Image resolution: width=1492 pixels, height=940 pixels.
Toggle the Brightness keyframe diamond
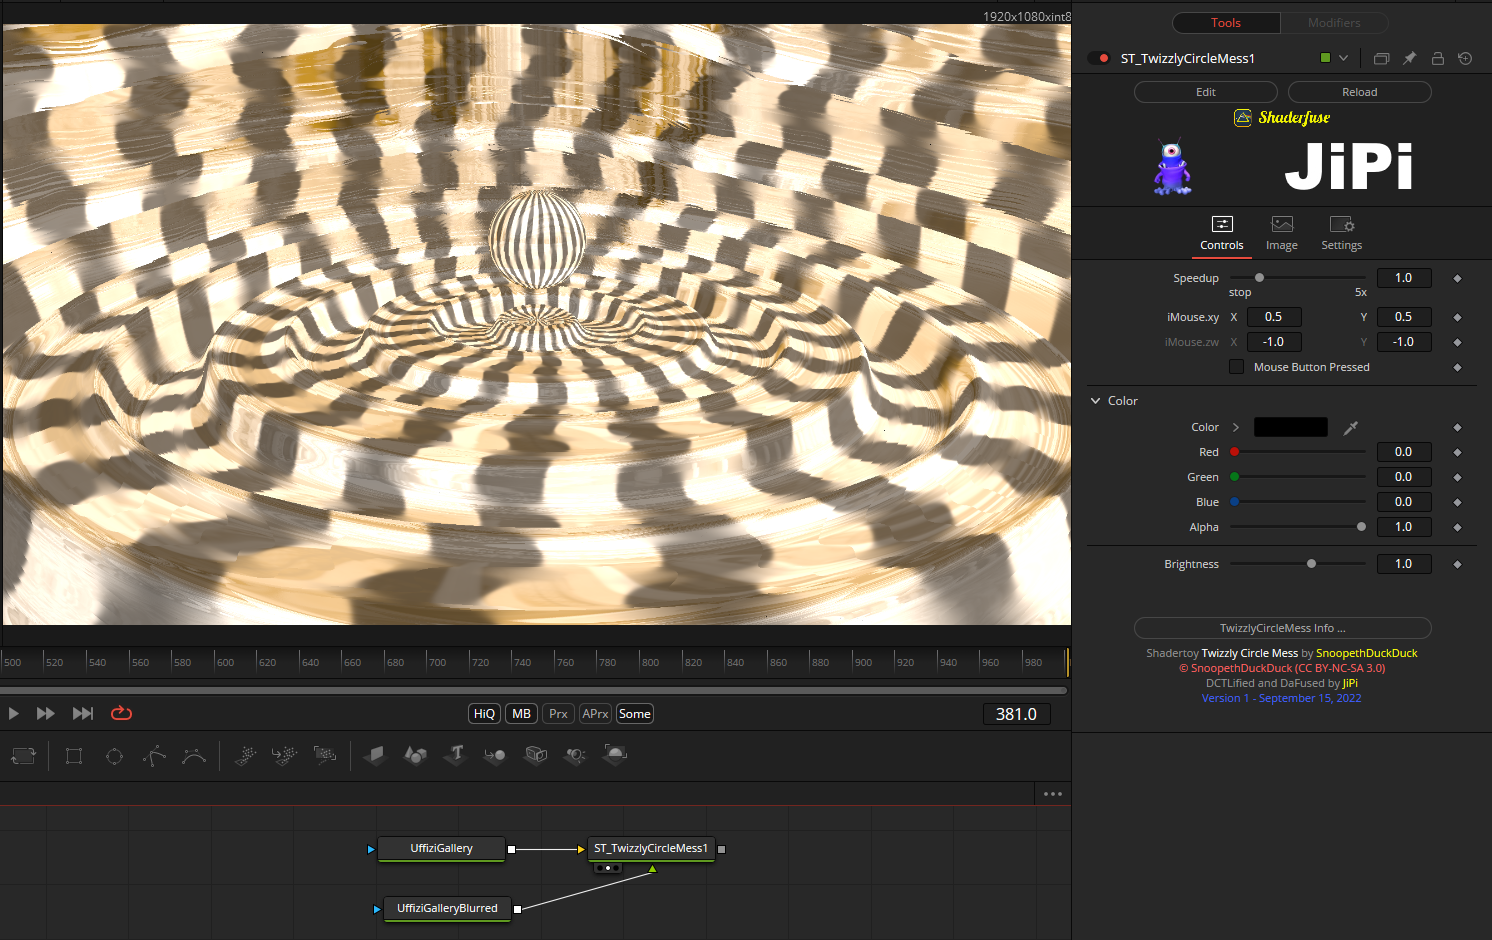click(x=1457, y=564)
